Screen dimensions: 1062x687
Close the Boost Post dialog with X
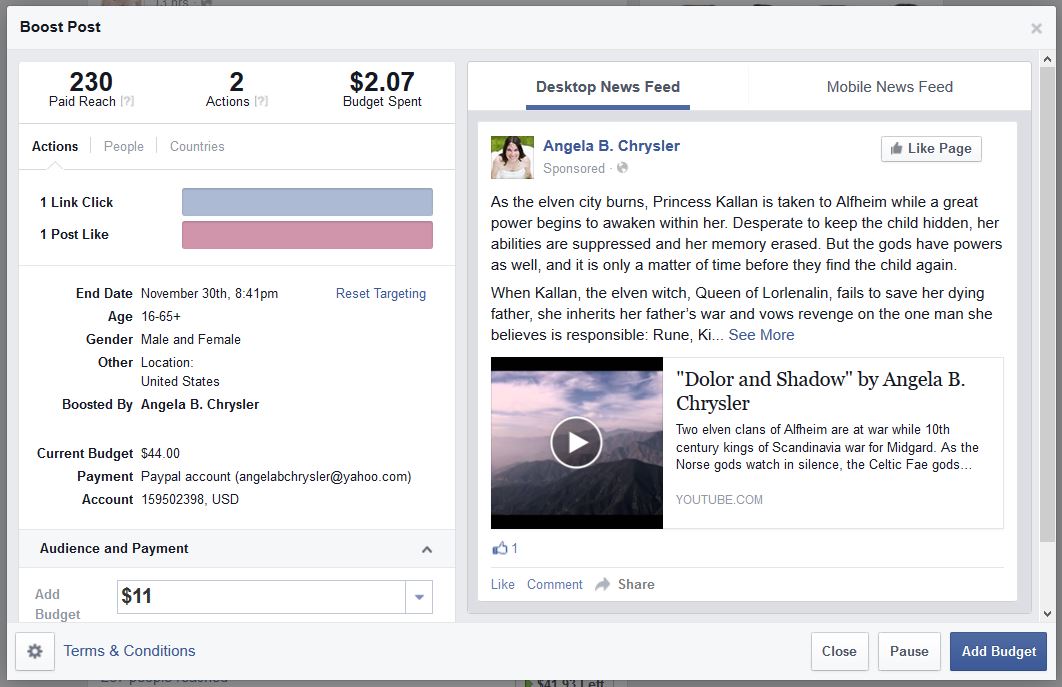pyautogui.click(x=1036, y=28)
